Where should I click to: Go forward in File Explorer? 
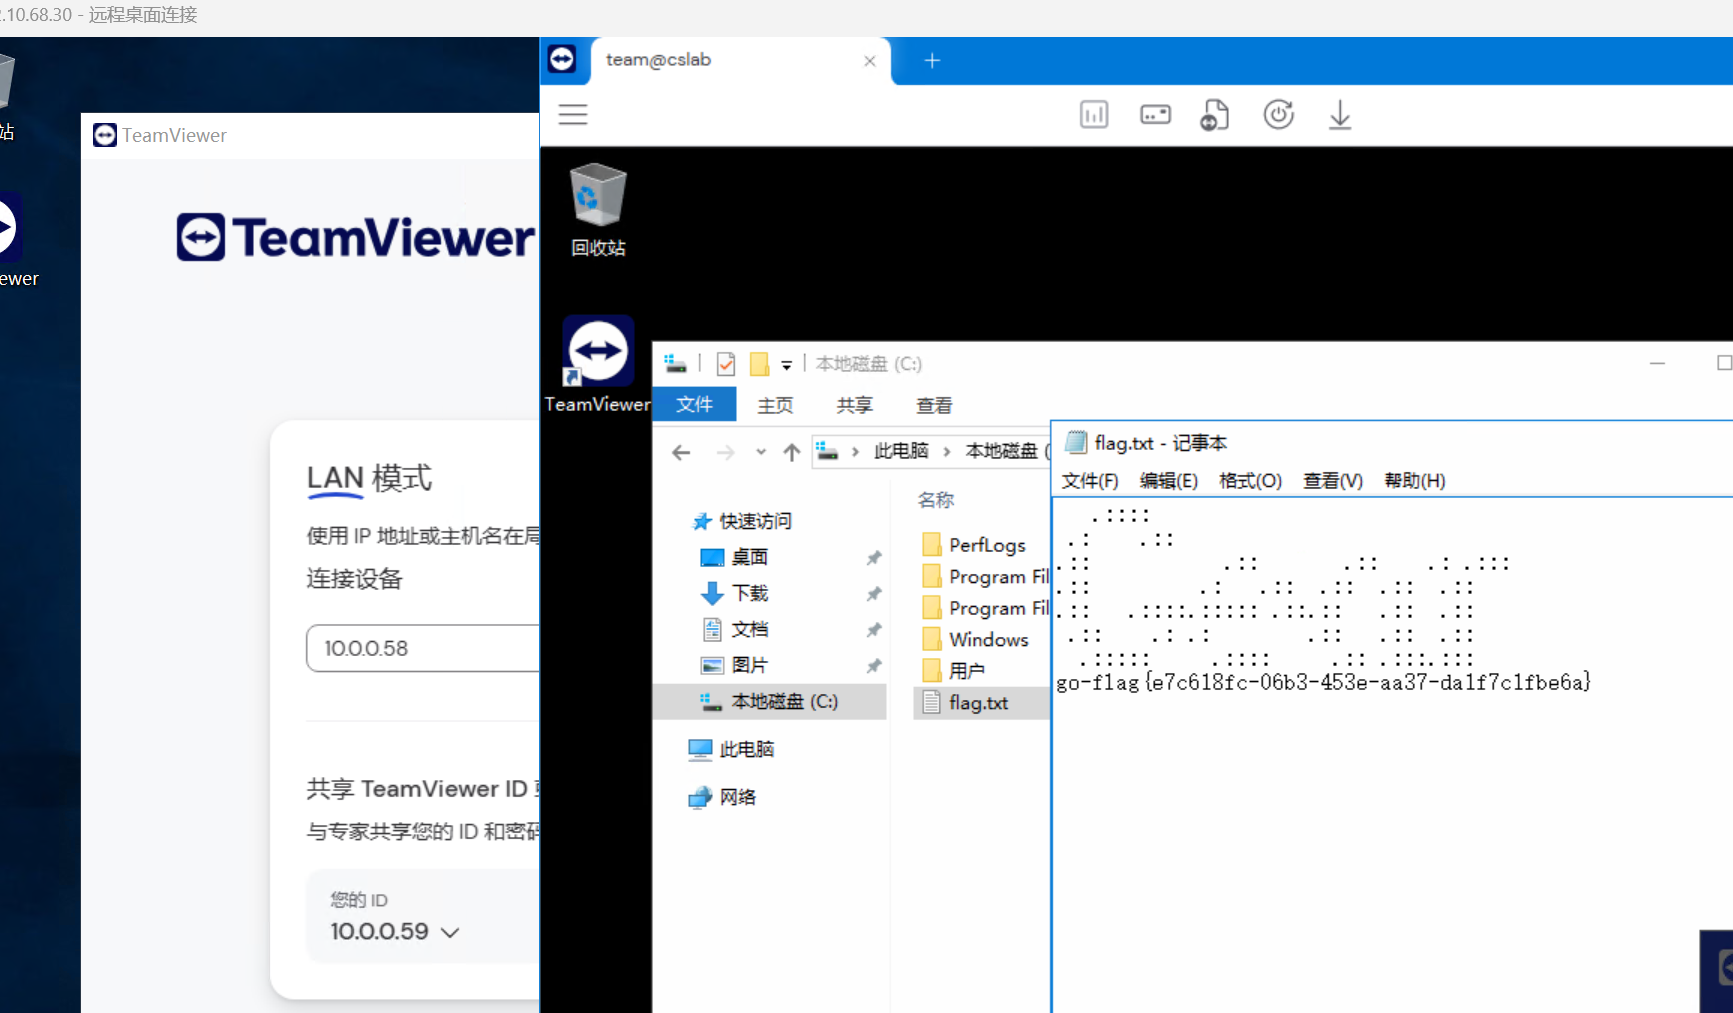(725, 453)
